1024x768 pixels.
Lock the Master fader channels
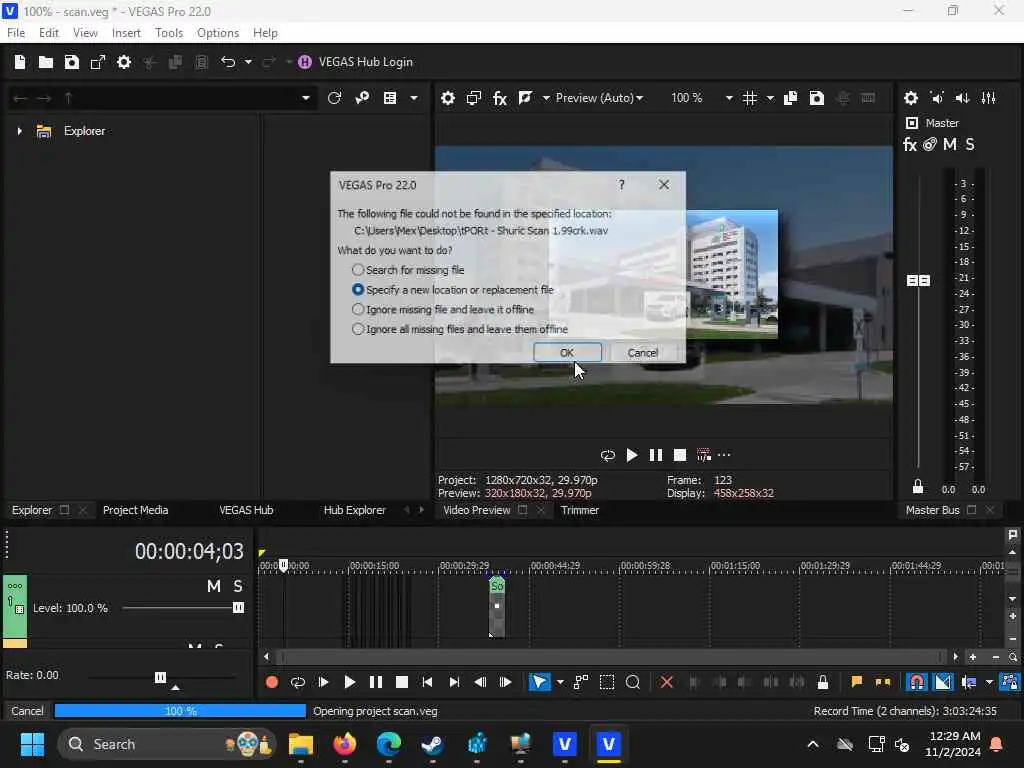click(x=918, y=487)
